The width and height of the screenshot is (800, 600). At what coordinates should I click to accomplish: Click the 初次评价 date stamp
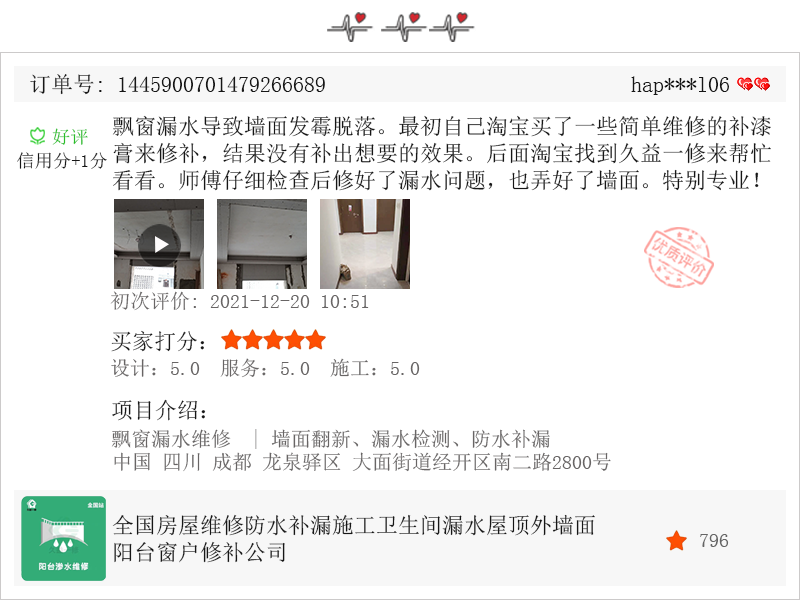(240, 302)
